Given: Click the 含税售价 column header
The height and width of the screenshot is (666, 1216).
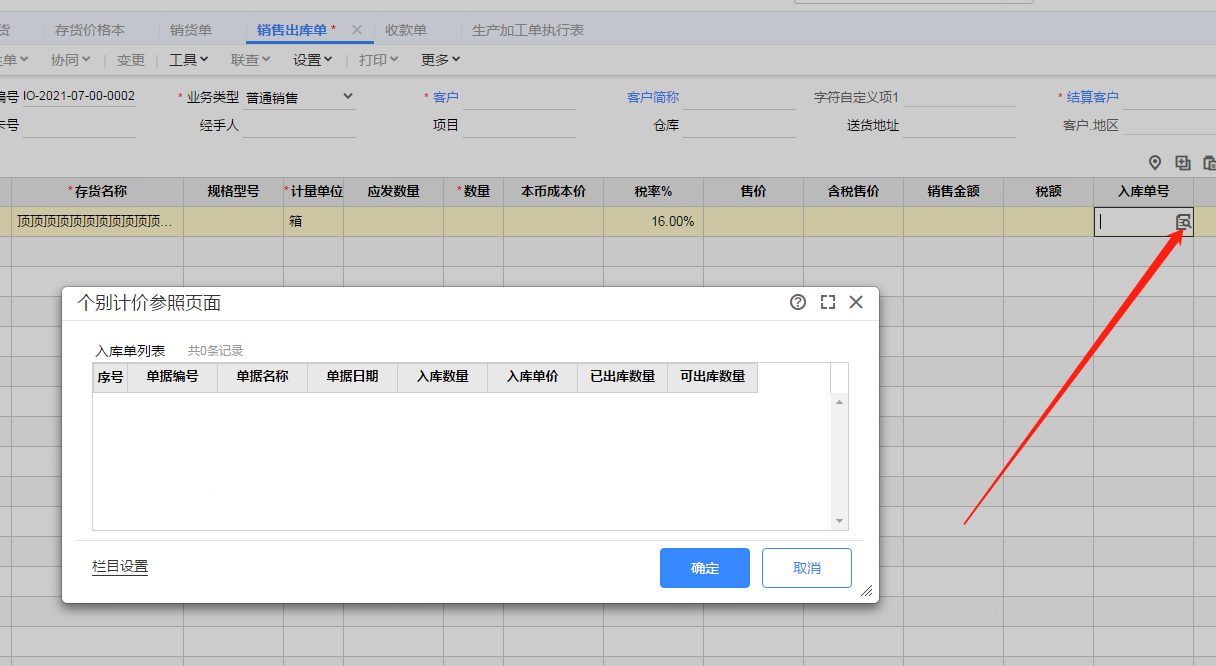Looking at the screenshot, I should click(x=853, y=192).
